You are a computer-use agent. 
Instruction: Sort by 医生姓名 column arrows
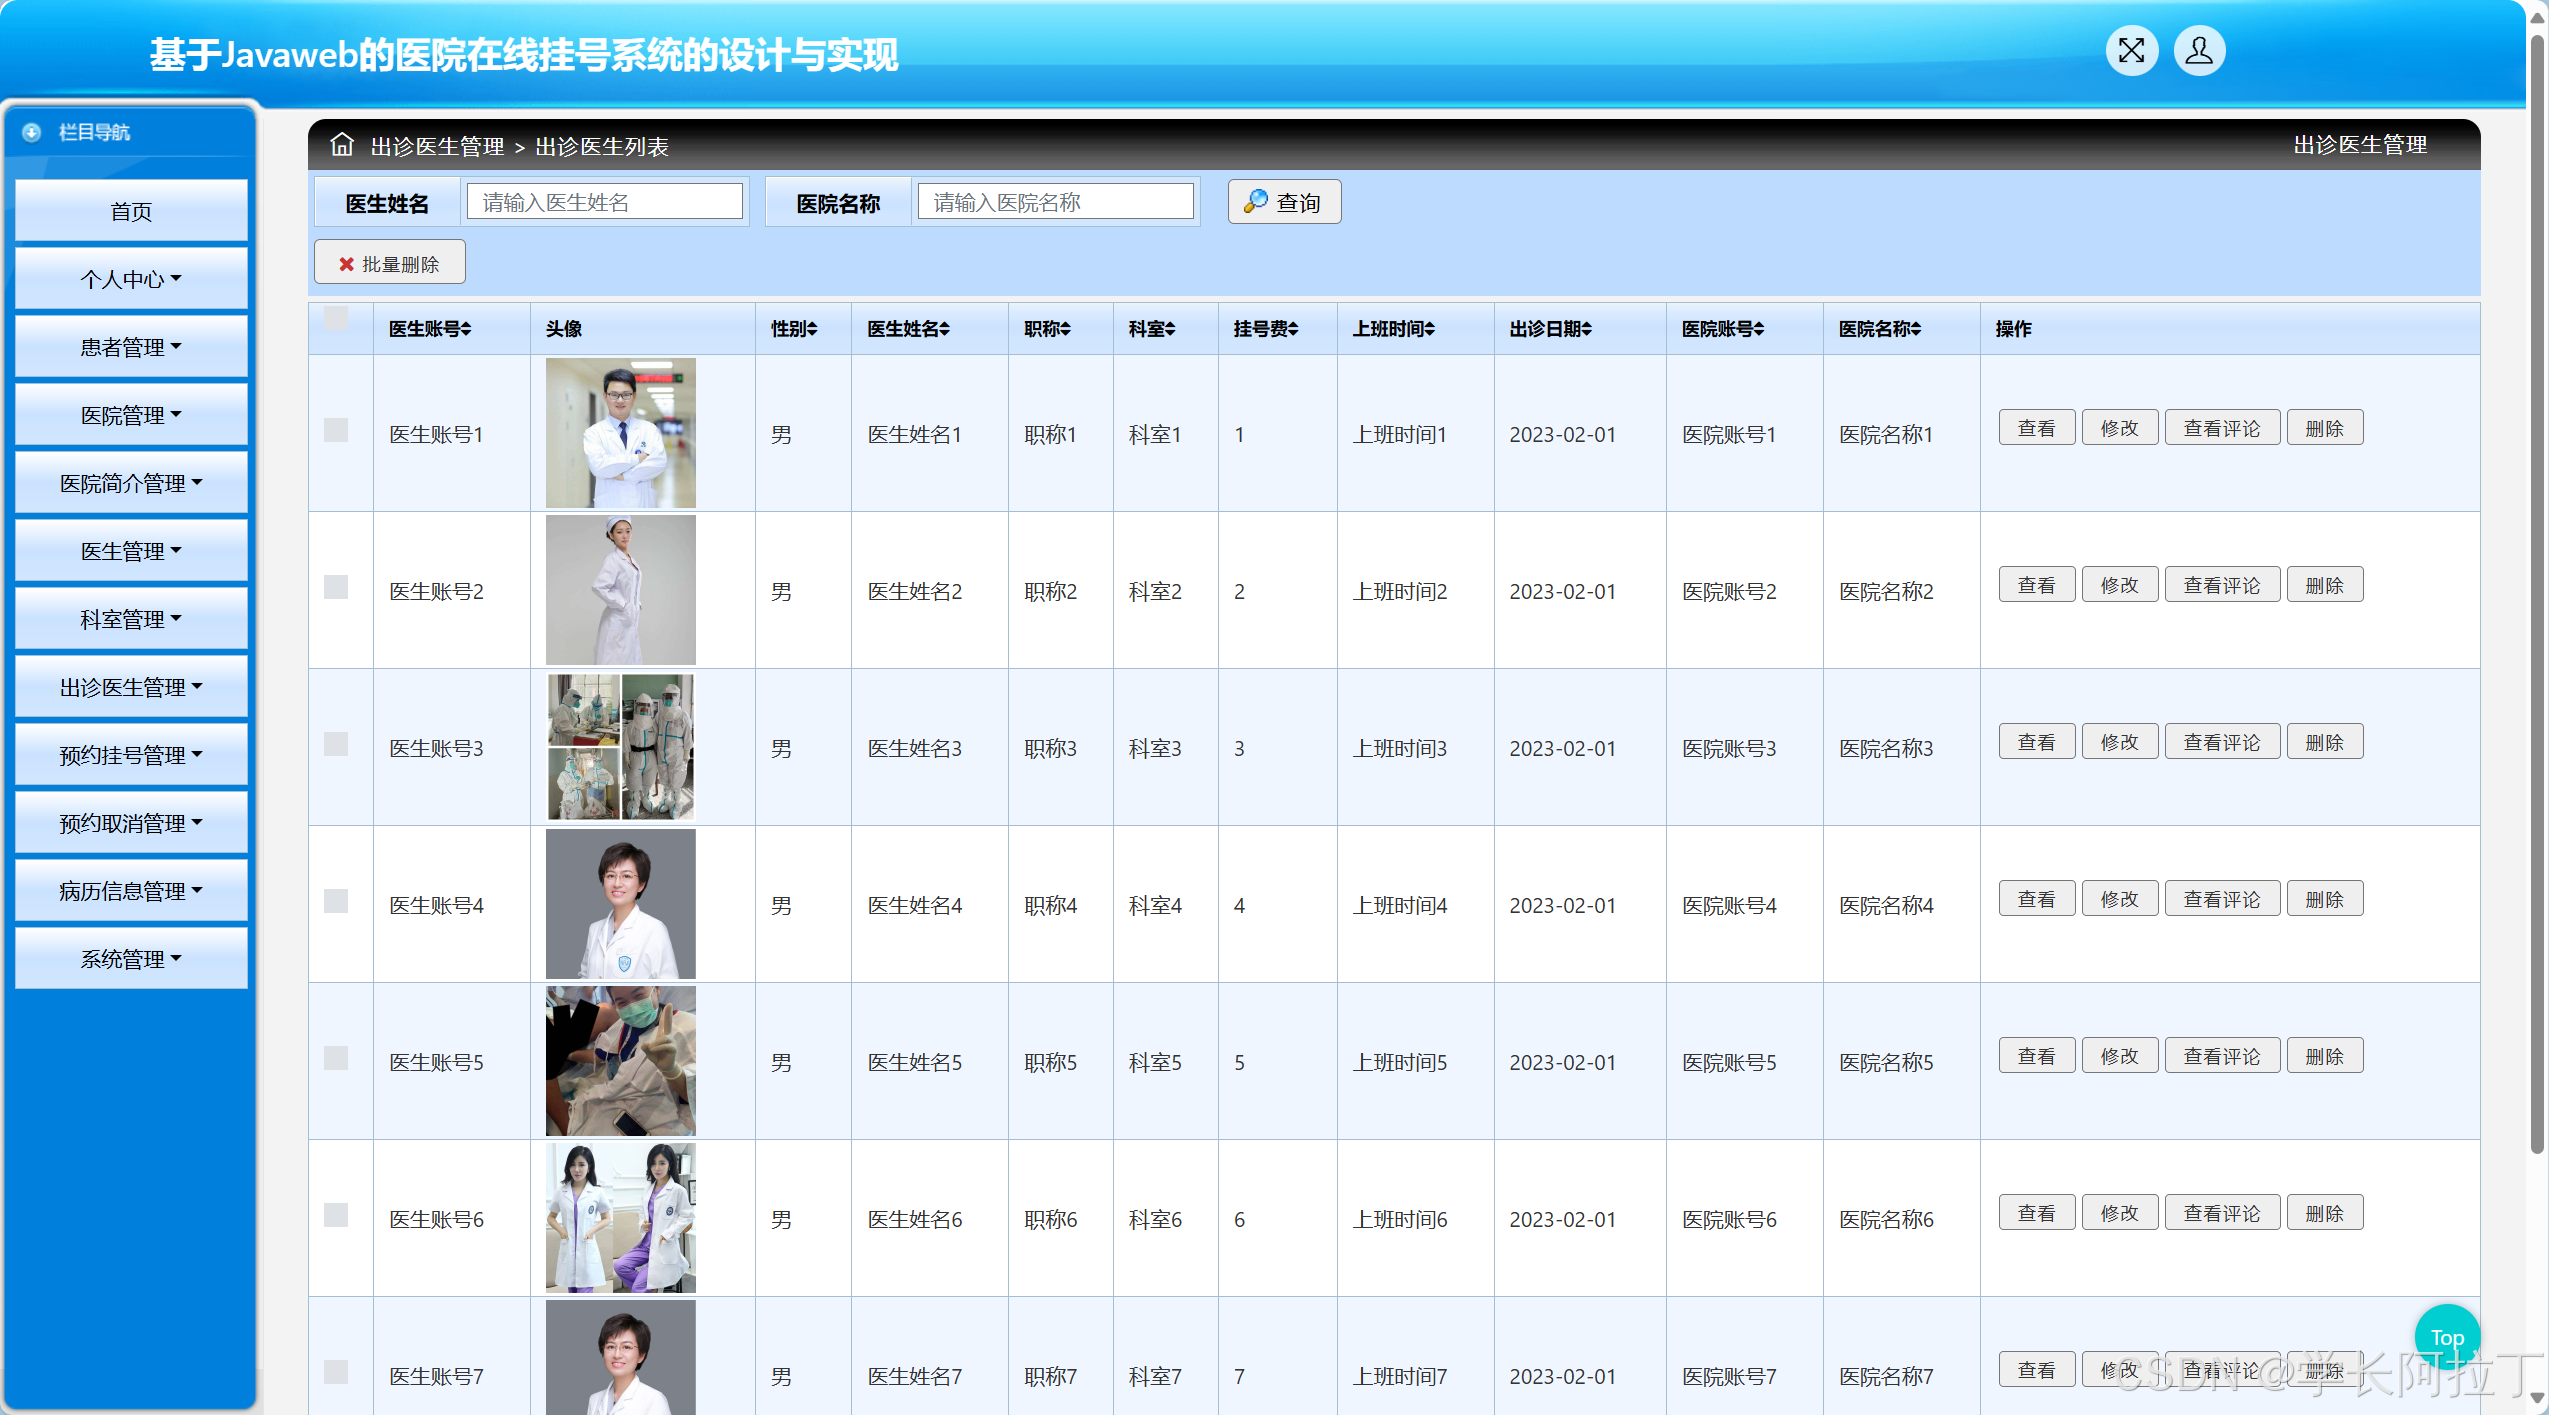(944, 329)
